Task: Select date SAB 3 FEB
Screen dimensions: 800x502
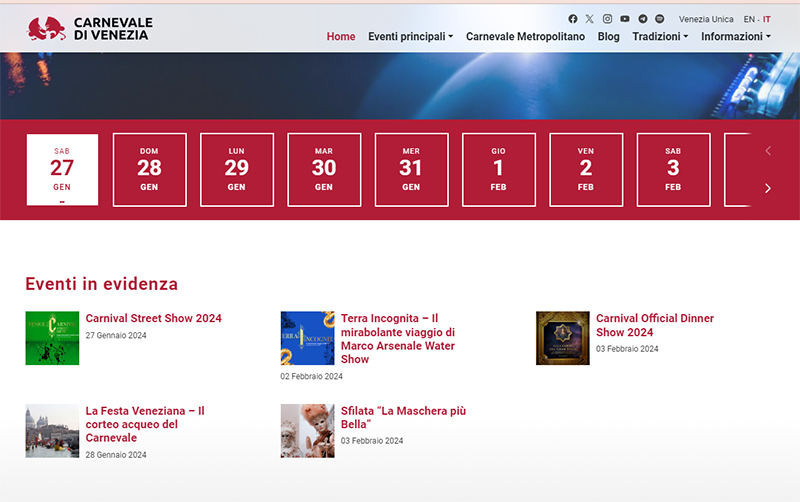Action: coord(673,170)
